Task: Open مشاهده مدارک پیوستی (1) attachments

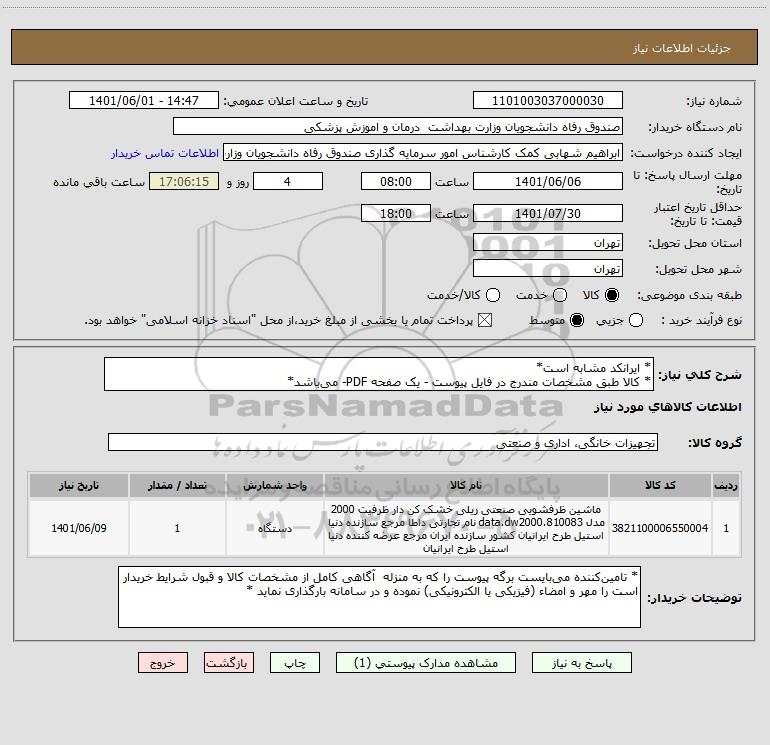Action: (426, 663)
